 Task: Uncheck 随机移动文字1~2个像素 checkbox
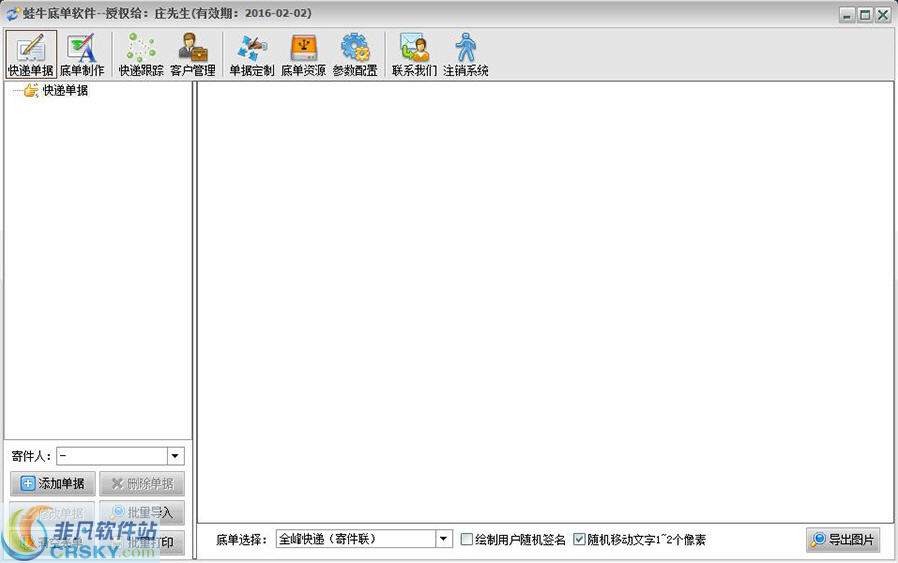pos(579,539)
